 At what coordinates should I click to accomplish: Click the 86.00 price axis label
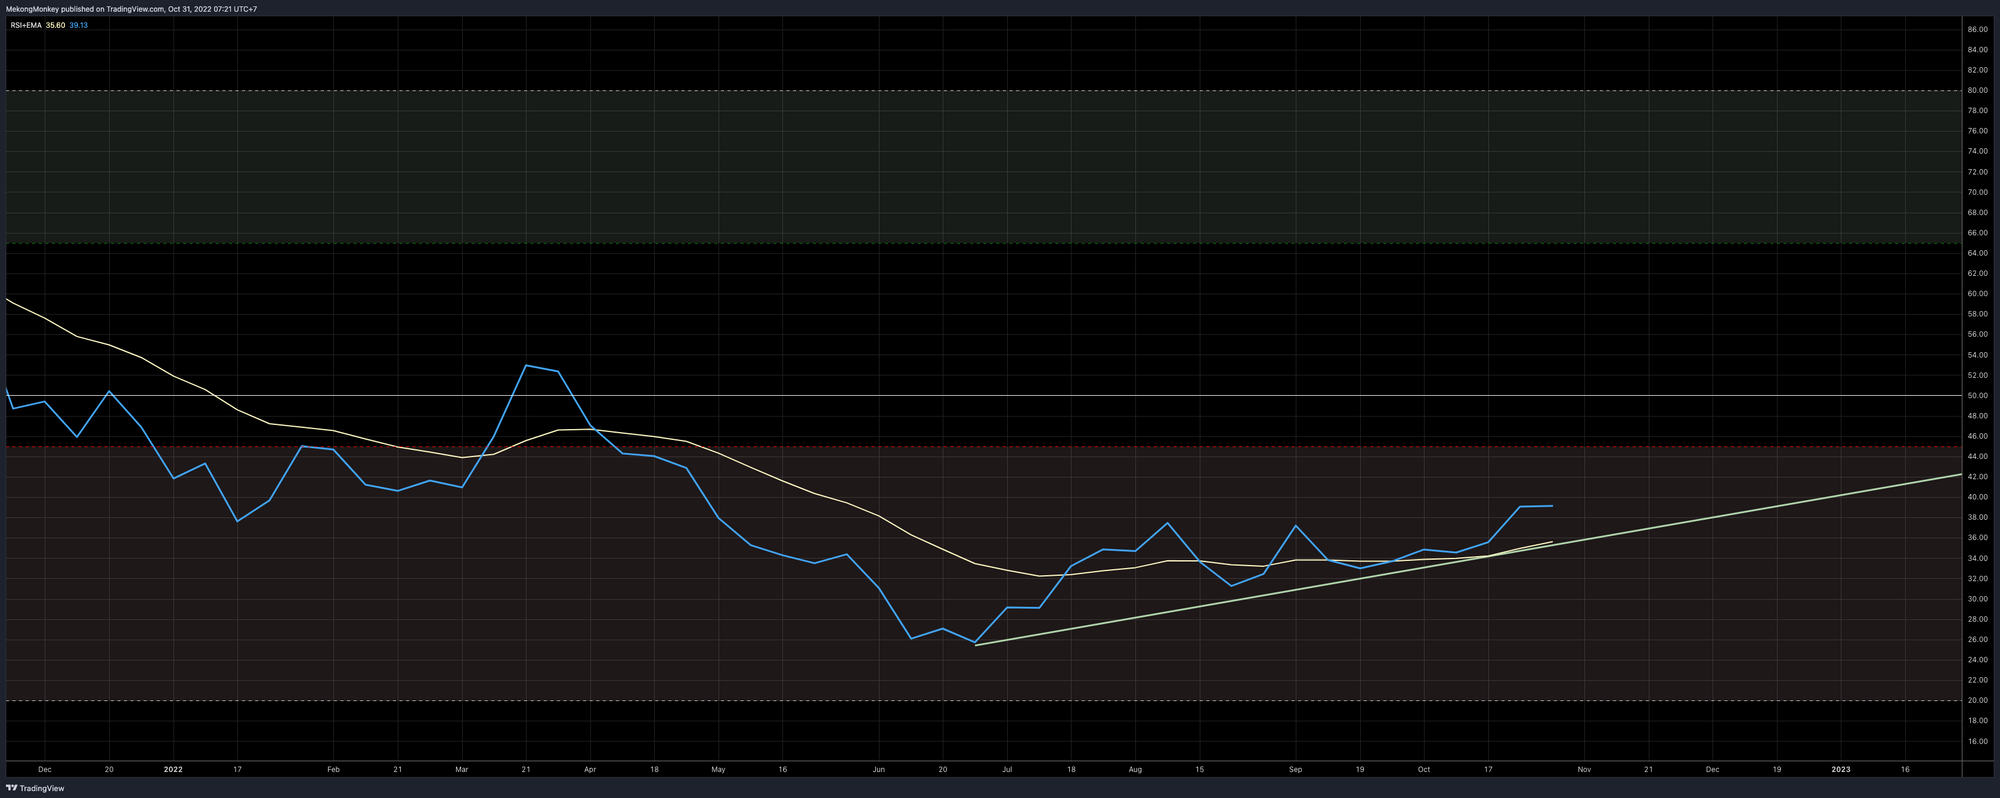(1977, 30)
